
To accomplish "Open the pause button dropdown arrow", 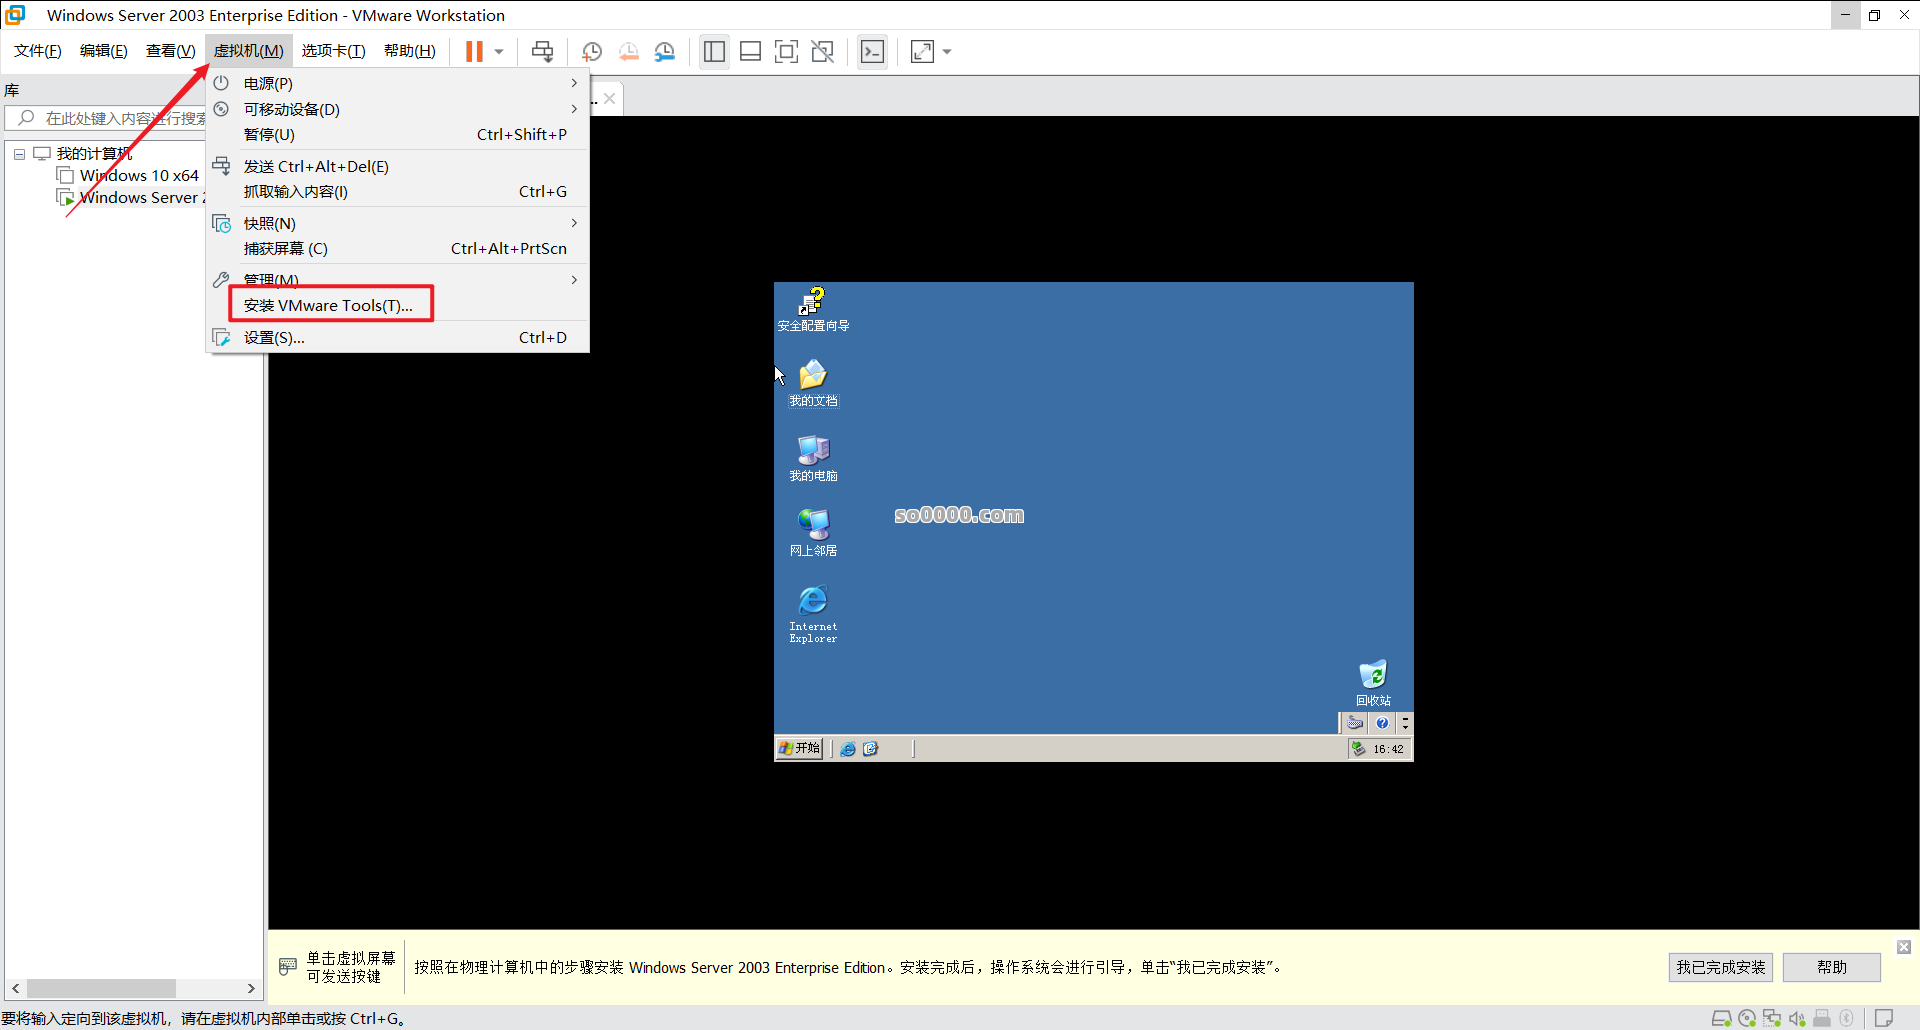I will (497, 51).
